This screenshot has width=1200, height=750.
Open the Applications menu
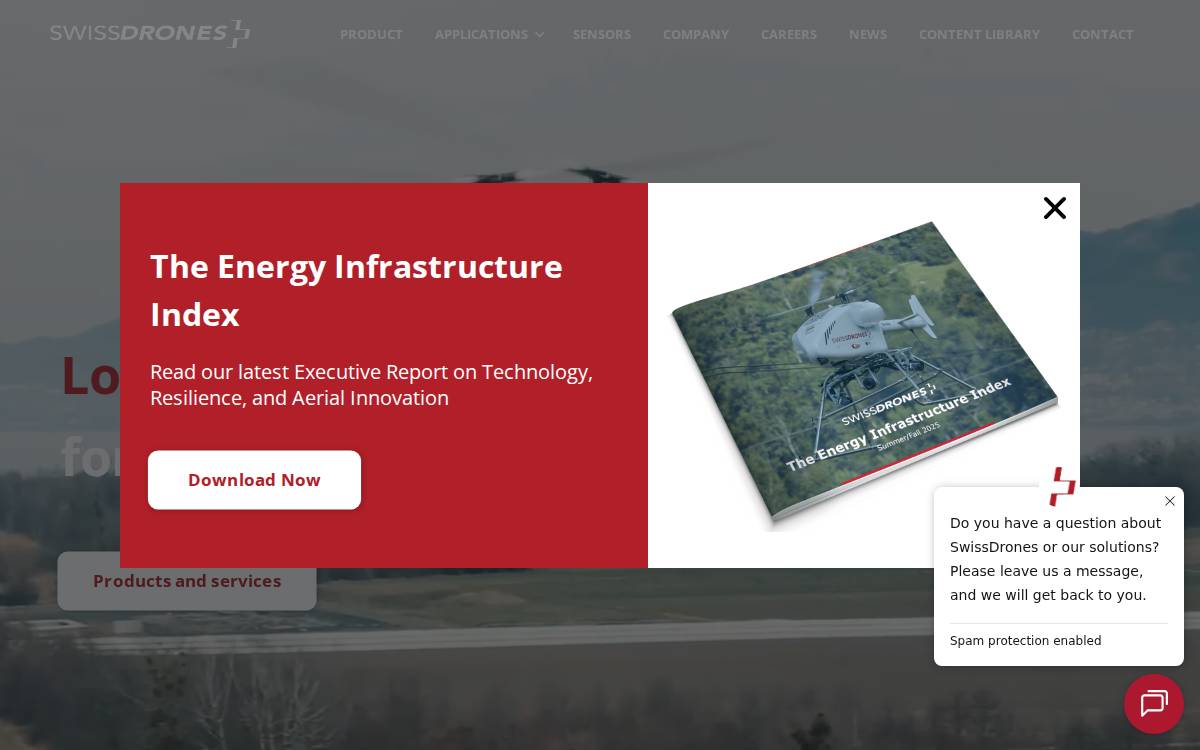481,34
